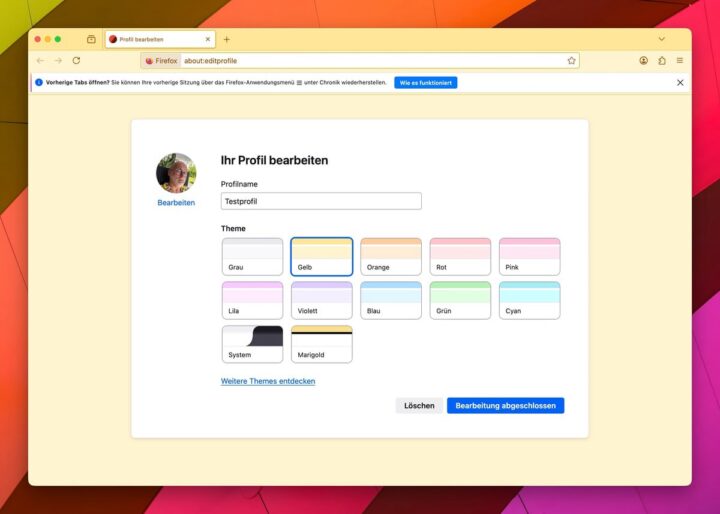Dismiss the previous tabs notification bar

click(x=680, y=82)
